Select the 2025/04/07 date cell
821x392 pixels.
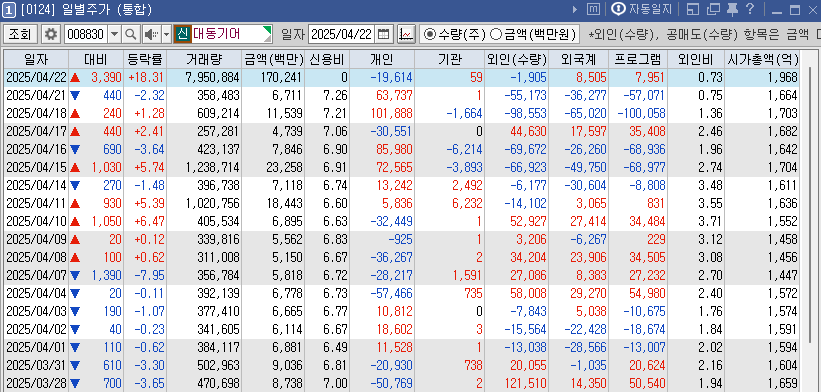point(36,275)
